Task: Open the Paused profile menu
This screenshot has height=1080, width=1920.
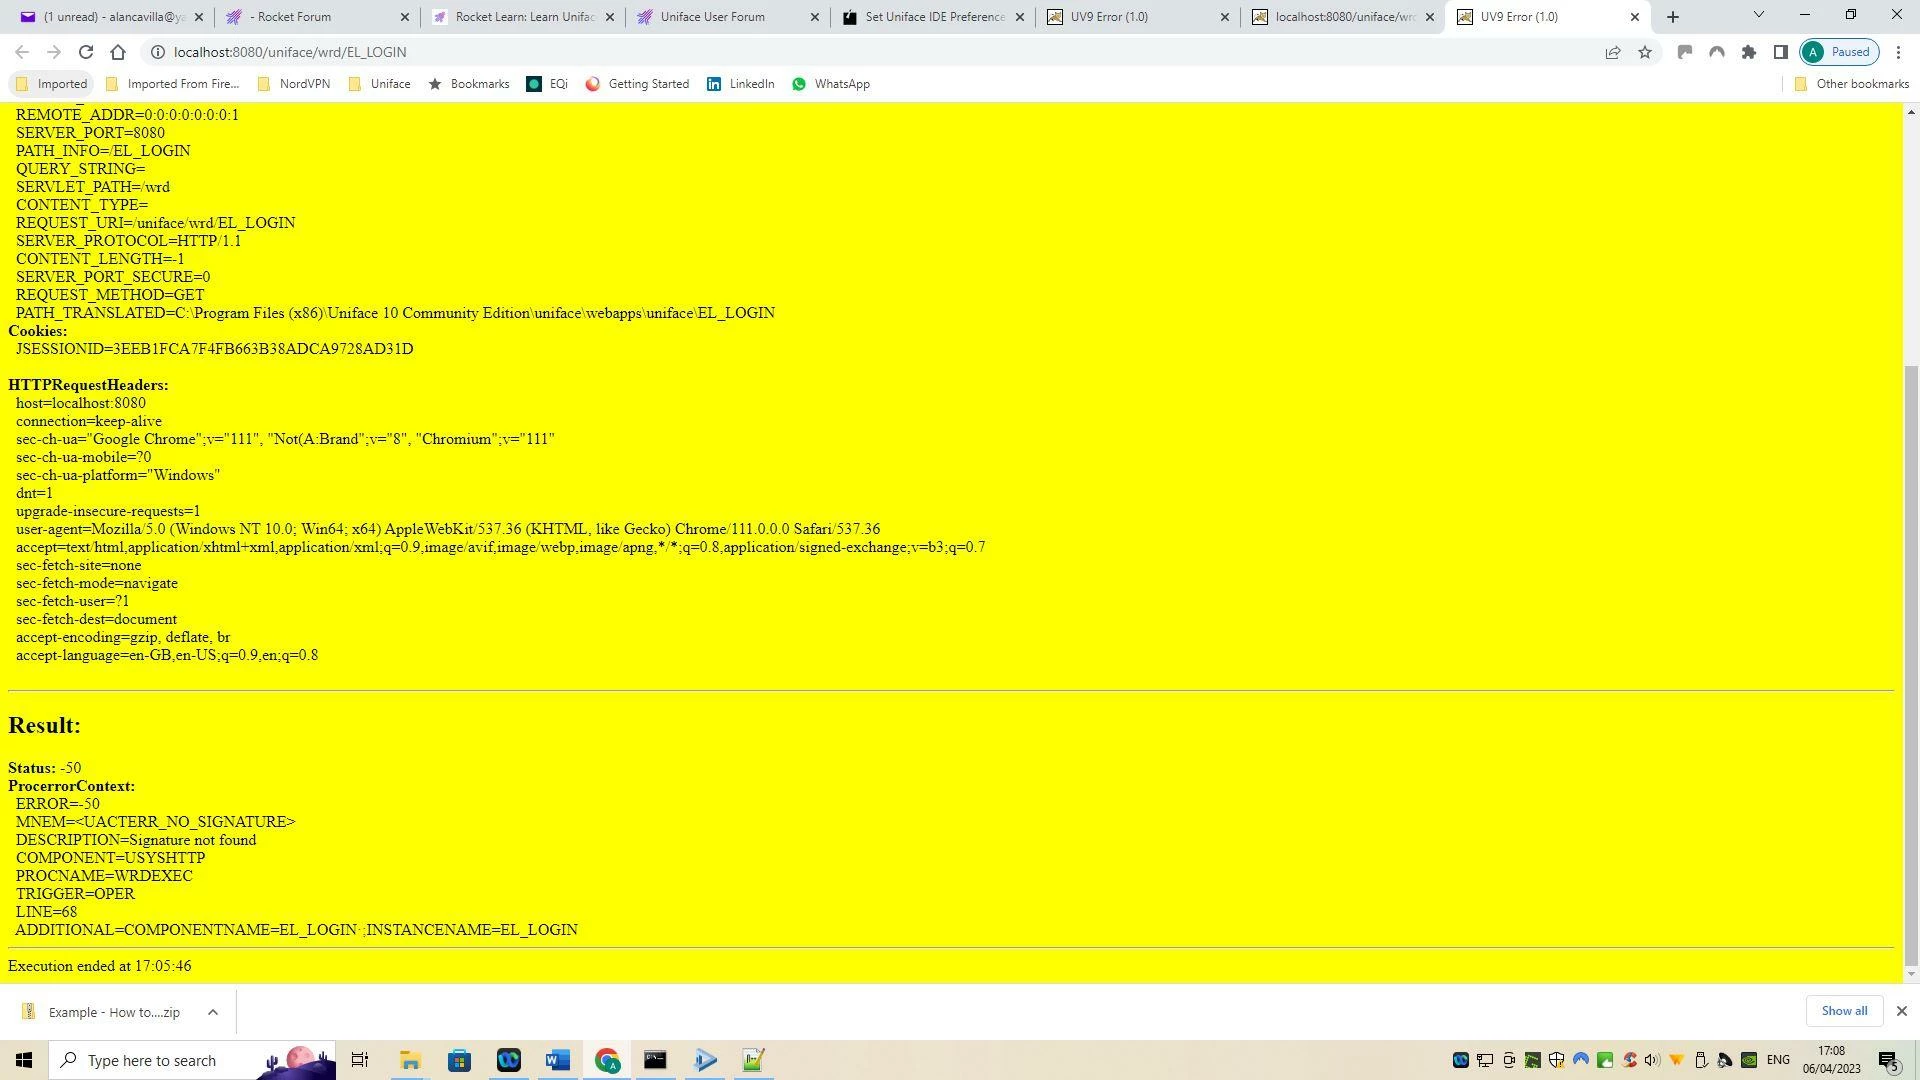Action: click(x=1839, y=52)
